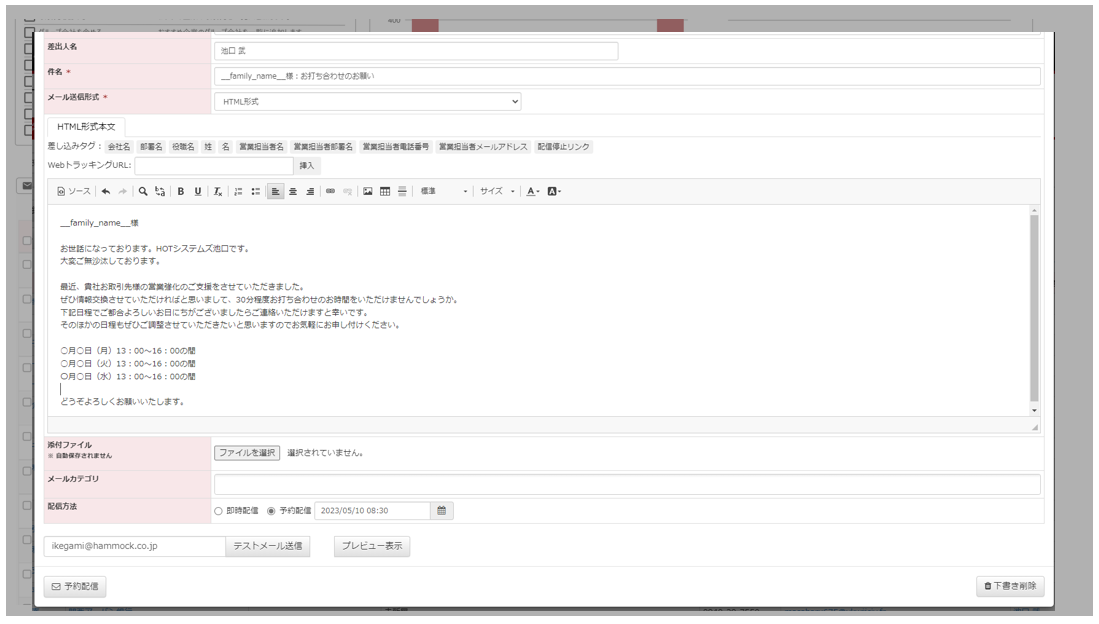Open the 標準 paragraph format dropdown

pos(444,191)
